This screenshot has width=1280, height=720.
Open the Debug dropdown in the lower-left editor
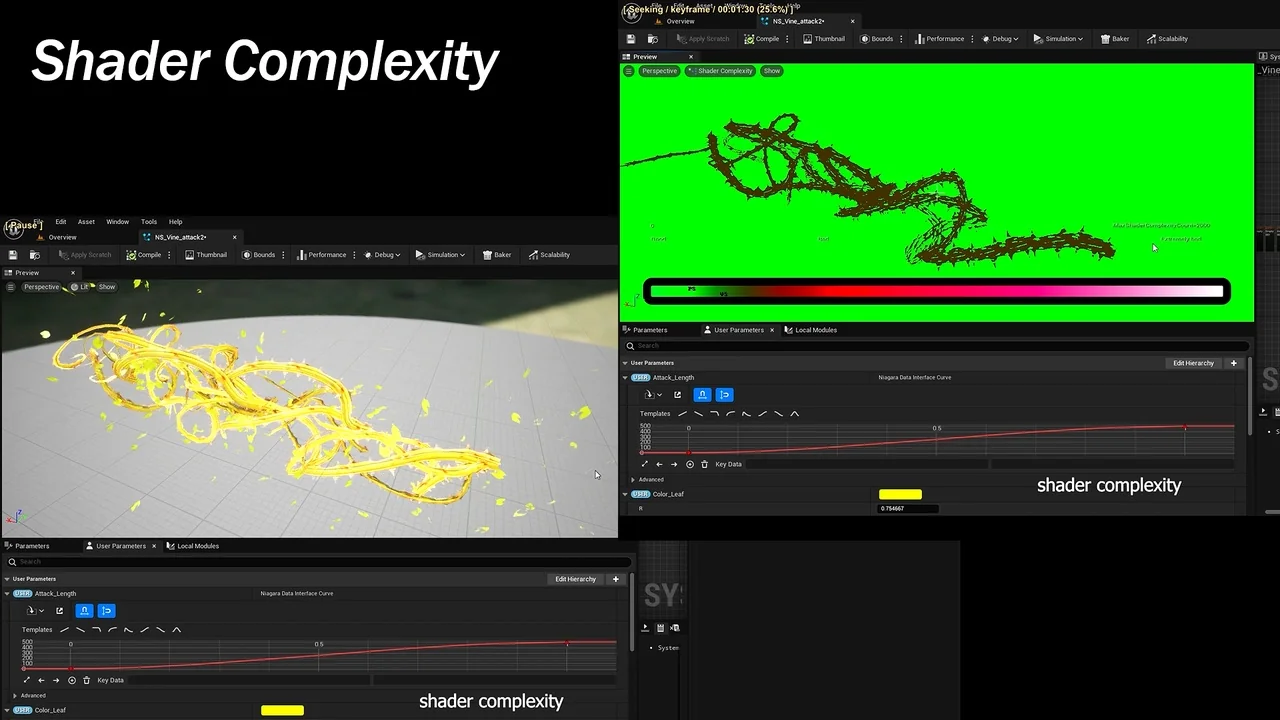(x=383, y=255)
